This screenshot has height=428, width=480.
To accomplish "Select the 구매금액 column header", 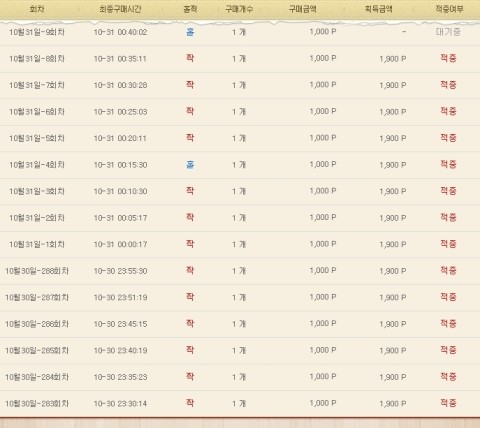I will pyautogui.click(x=302, y=9).
